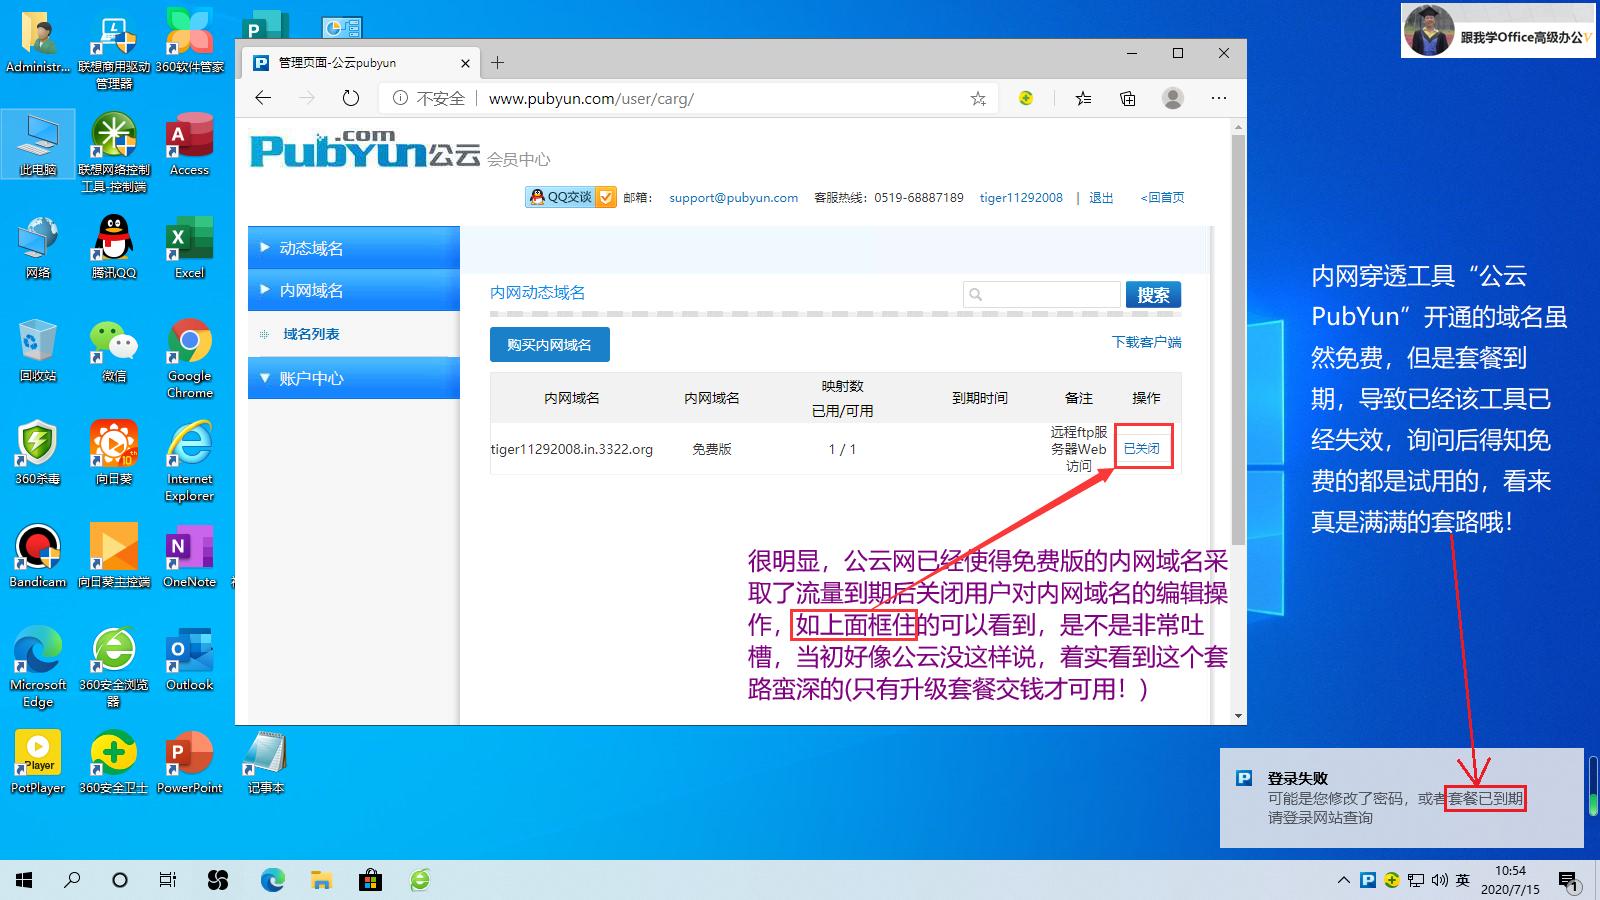Open the Action Center notification icon

click(1569, 880)
